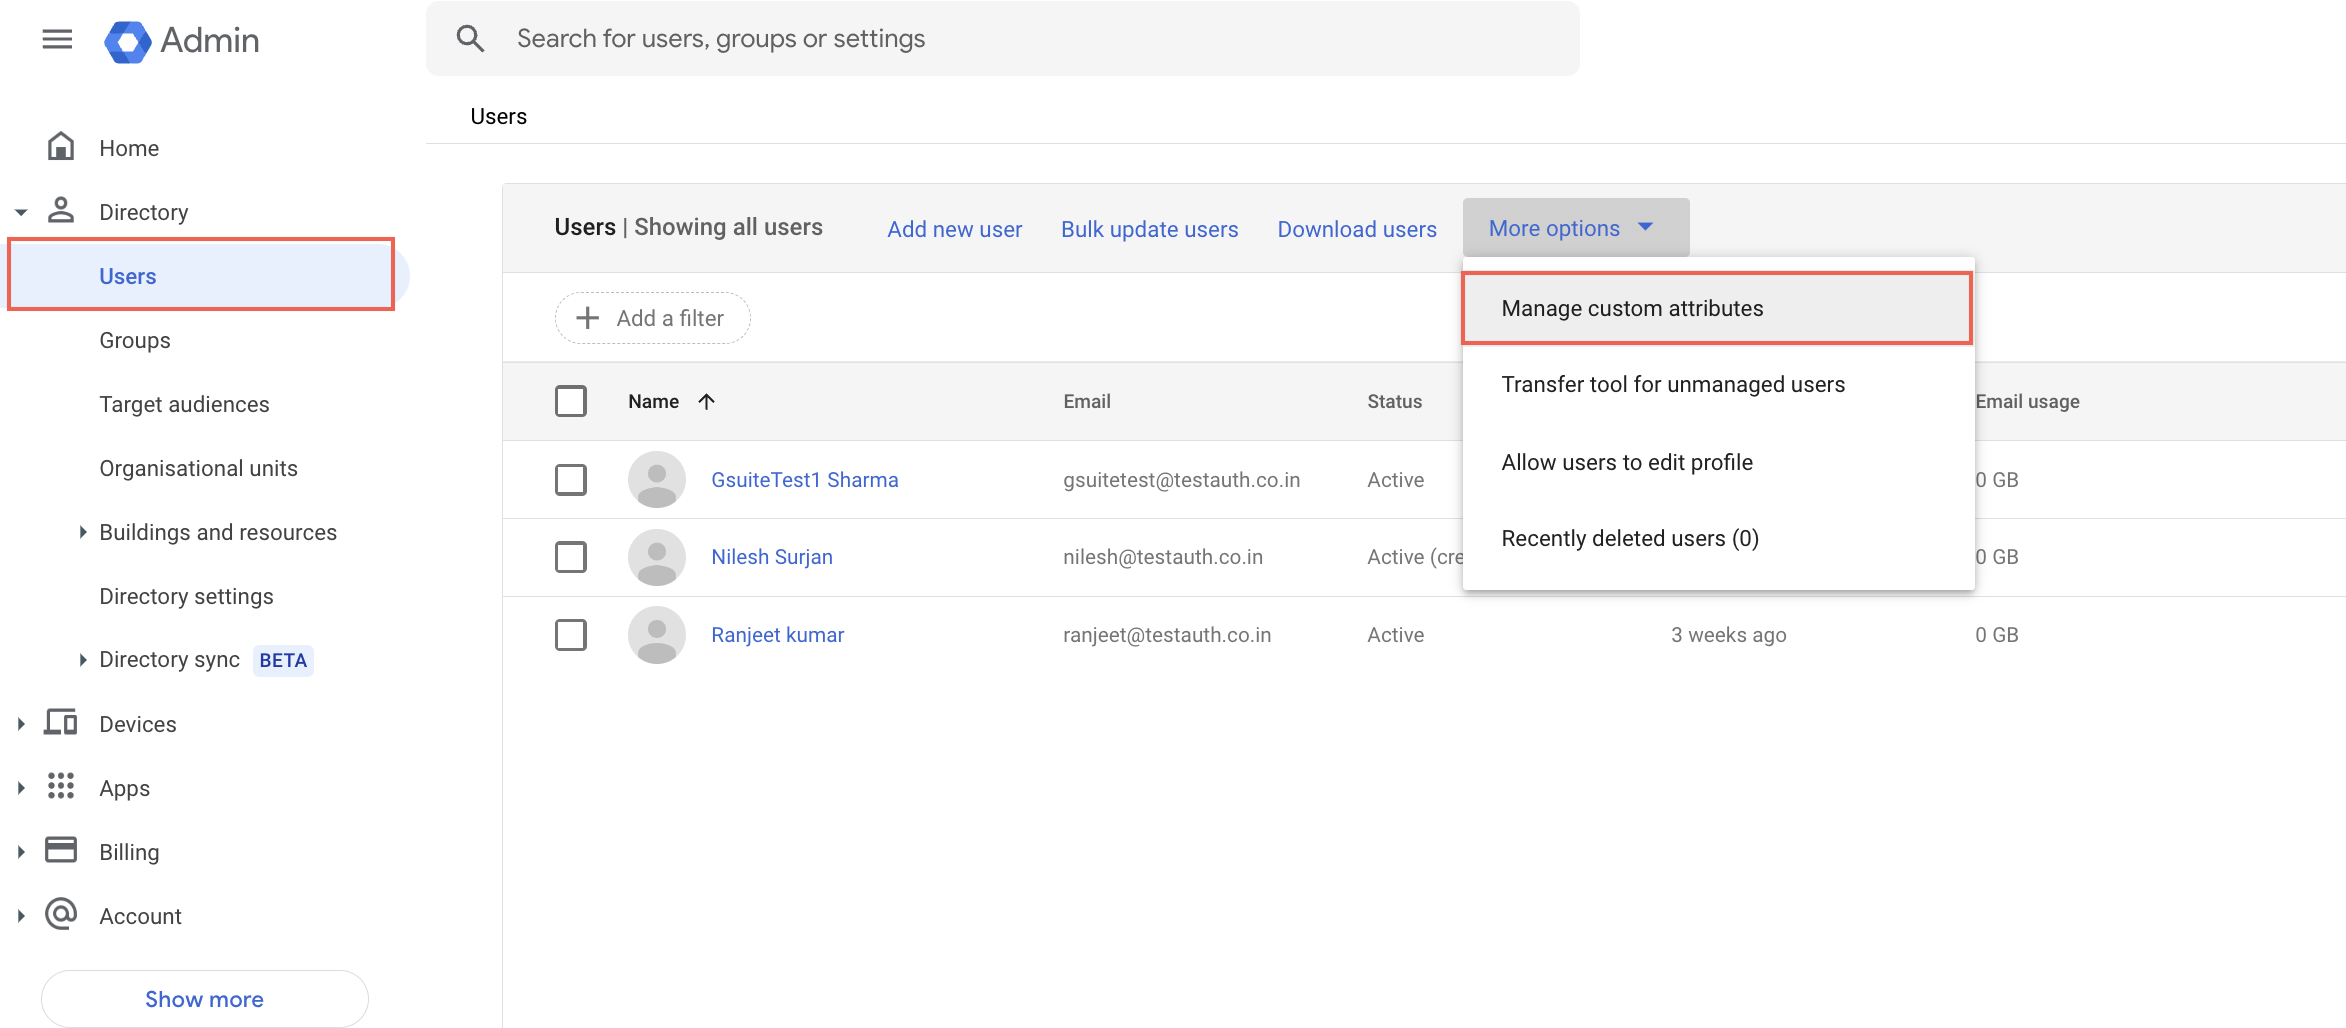The width and height of the screenshot is (2346, 1028).
Task: Open Target audiences
Action: point(184,404)
